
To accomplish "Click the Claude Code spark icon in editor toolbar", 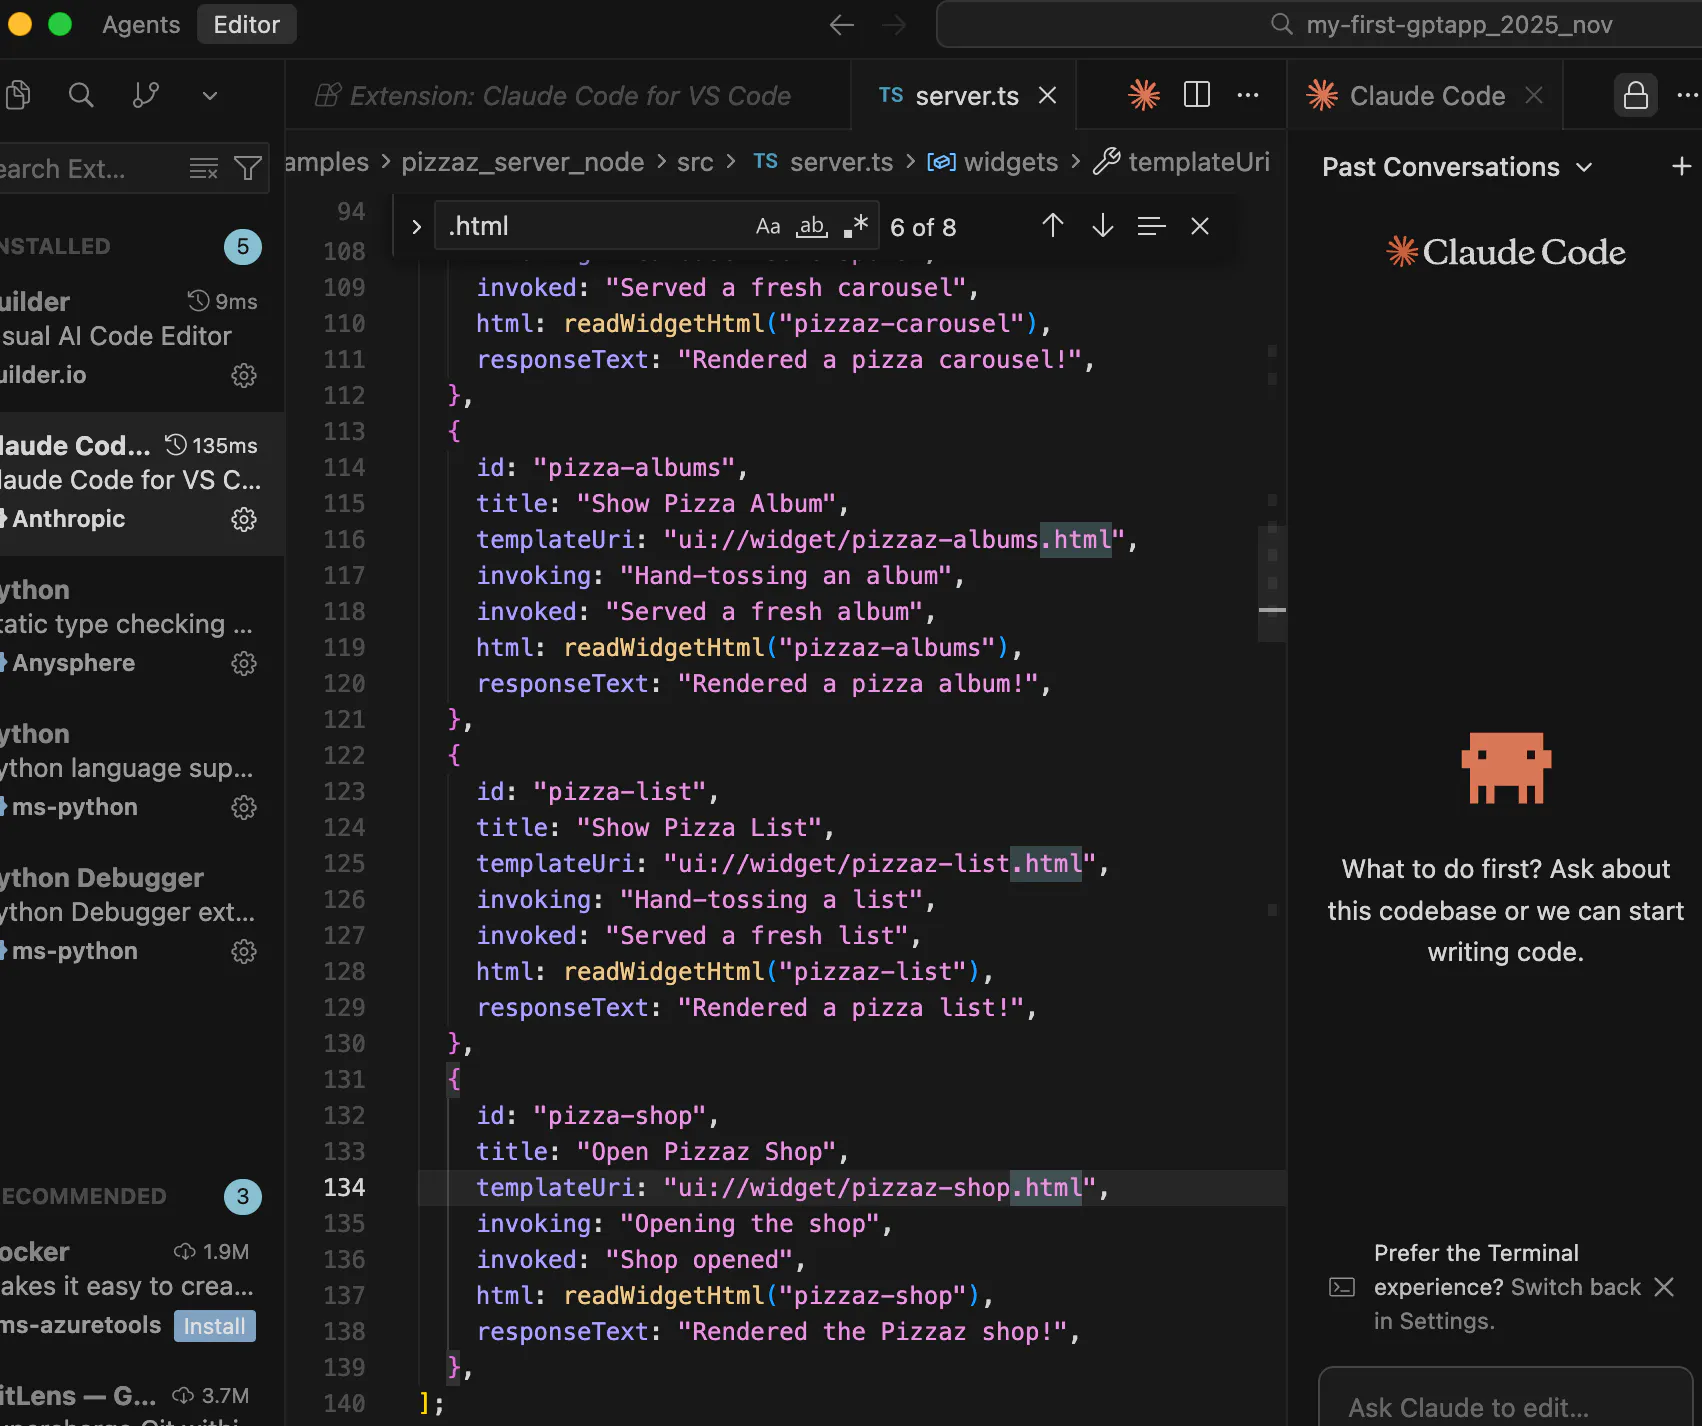I will click(x=1143, y=95).
